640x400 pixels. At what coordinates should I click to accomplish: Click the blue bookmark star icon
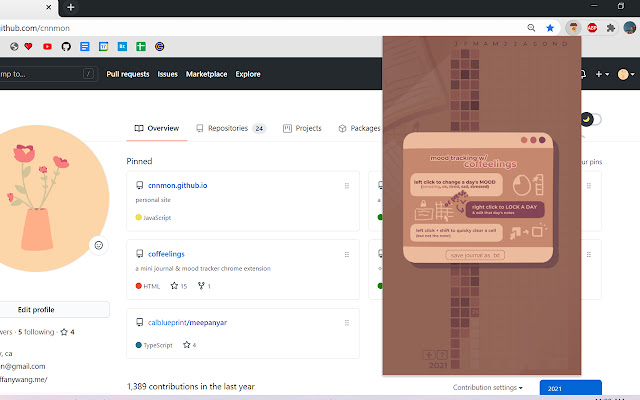point(550,28)
